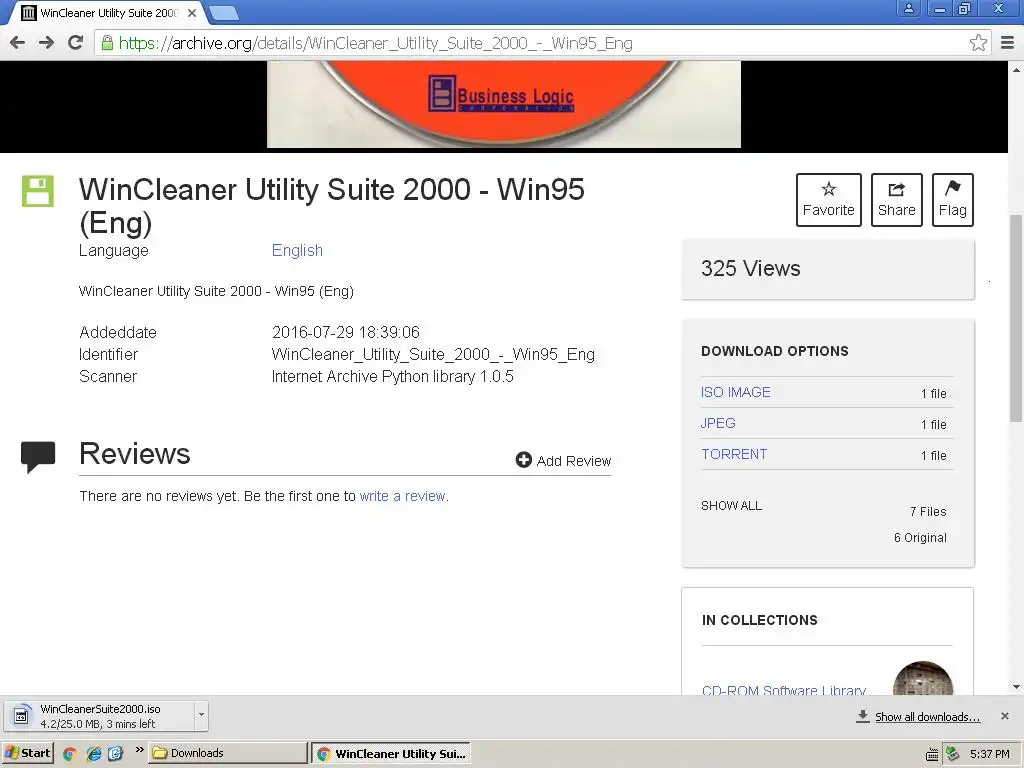Click the third quick launch icon
The height and width of the screenshot is (768, 1024).
click(115, 754)
